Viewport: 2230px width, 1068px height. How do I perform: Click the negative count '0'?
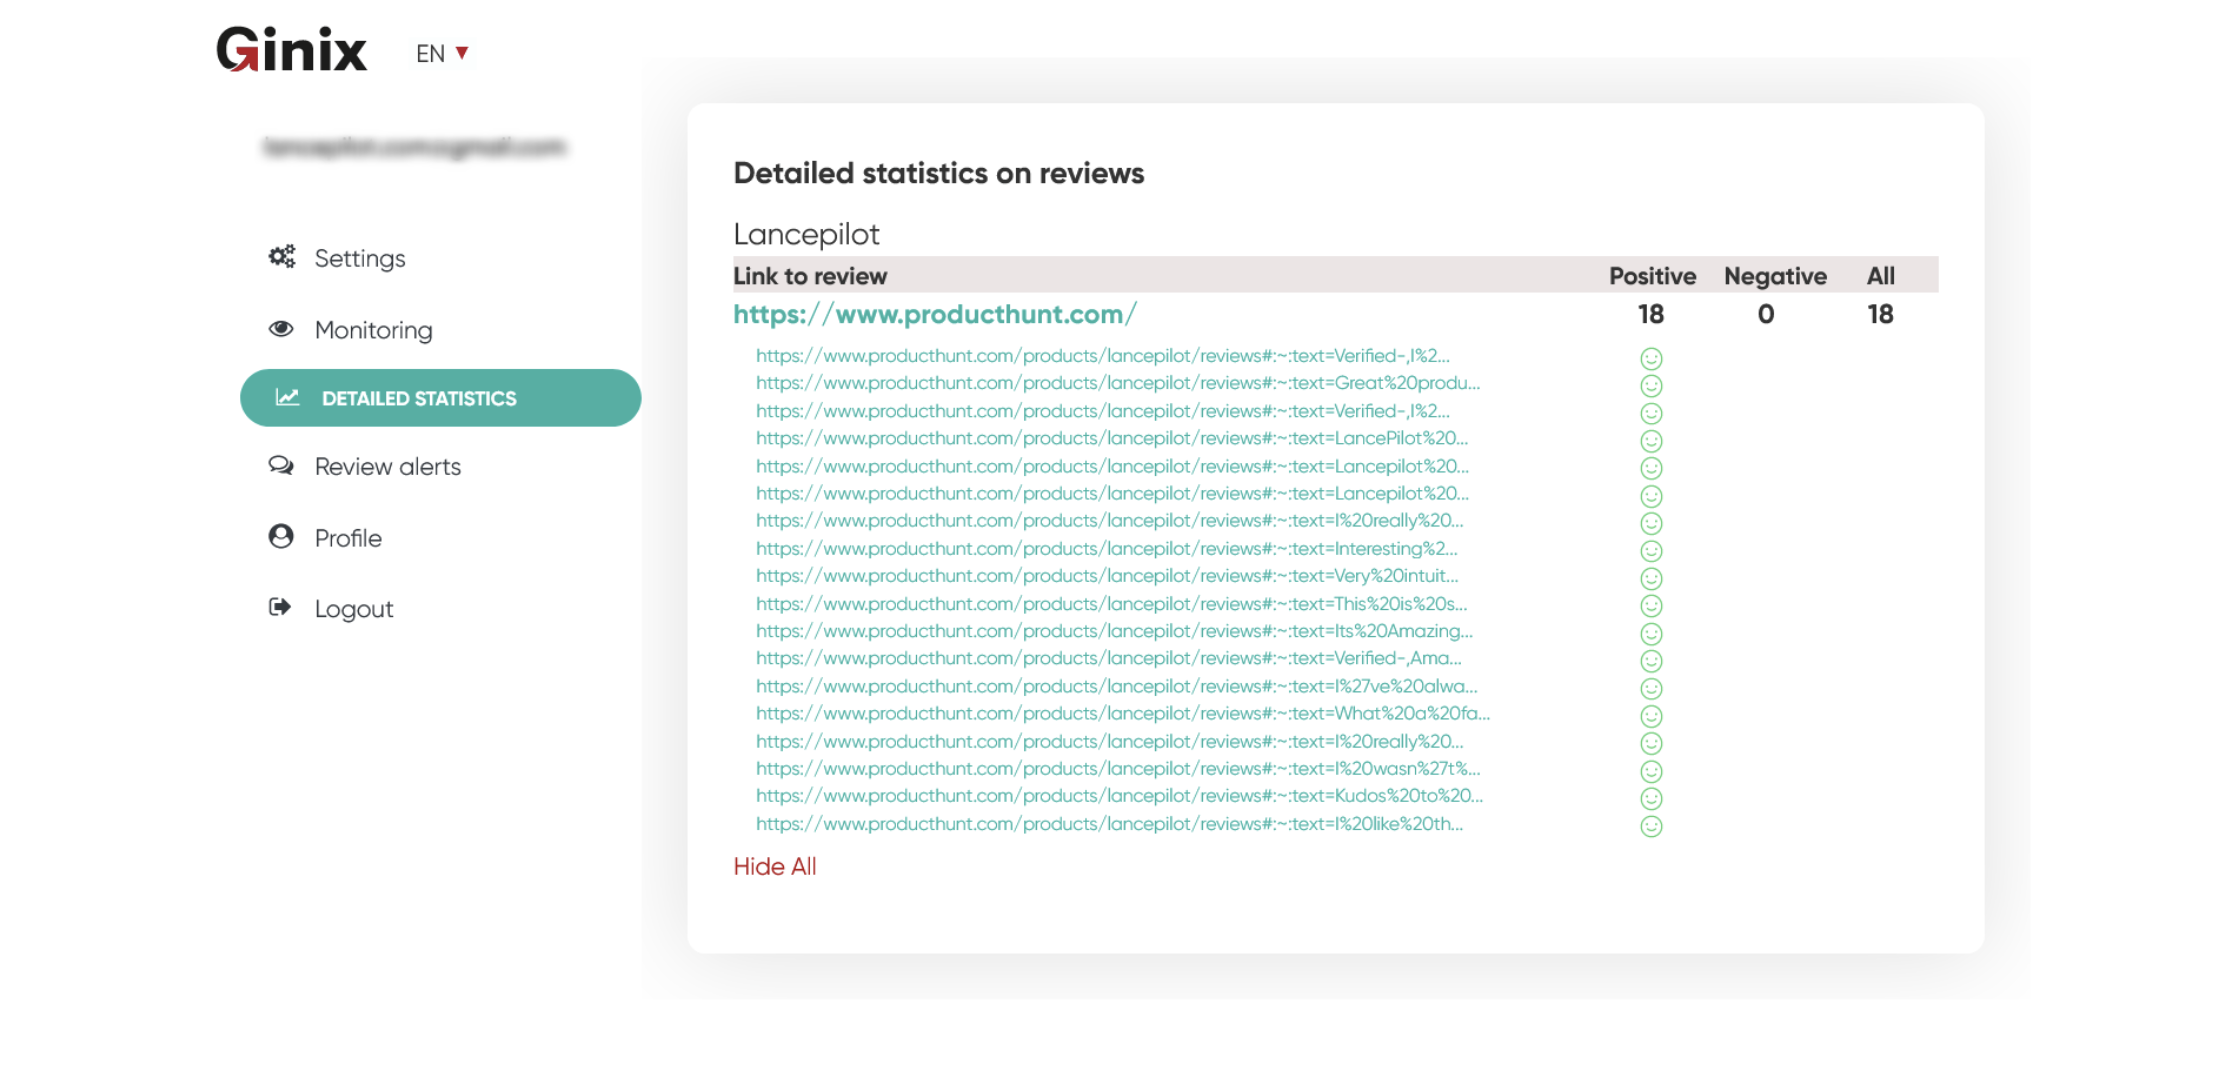click(1766, 314)
